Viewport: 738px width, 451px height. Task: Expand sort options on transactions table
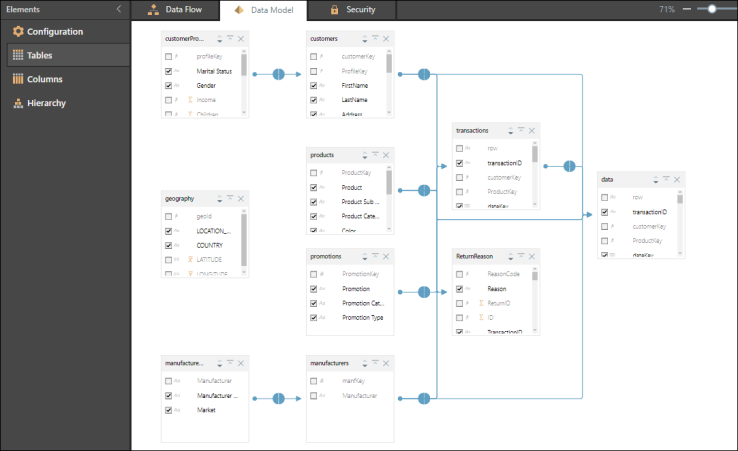point(511,130)
